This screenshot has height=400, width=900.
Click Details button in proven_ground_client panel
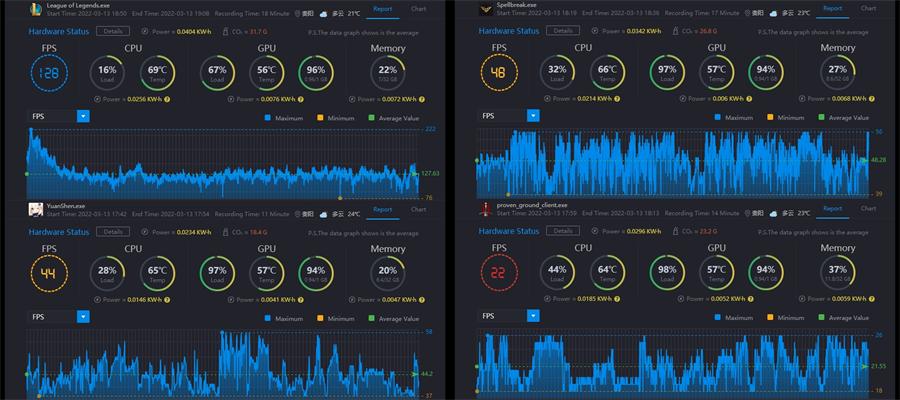[x=562, y=231]
